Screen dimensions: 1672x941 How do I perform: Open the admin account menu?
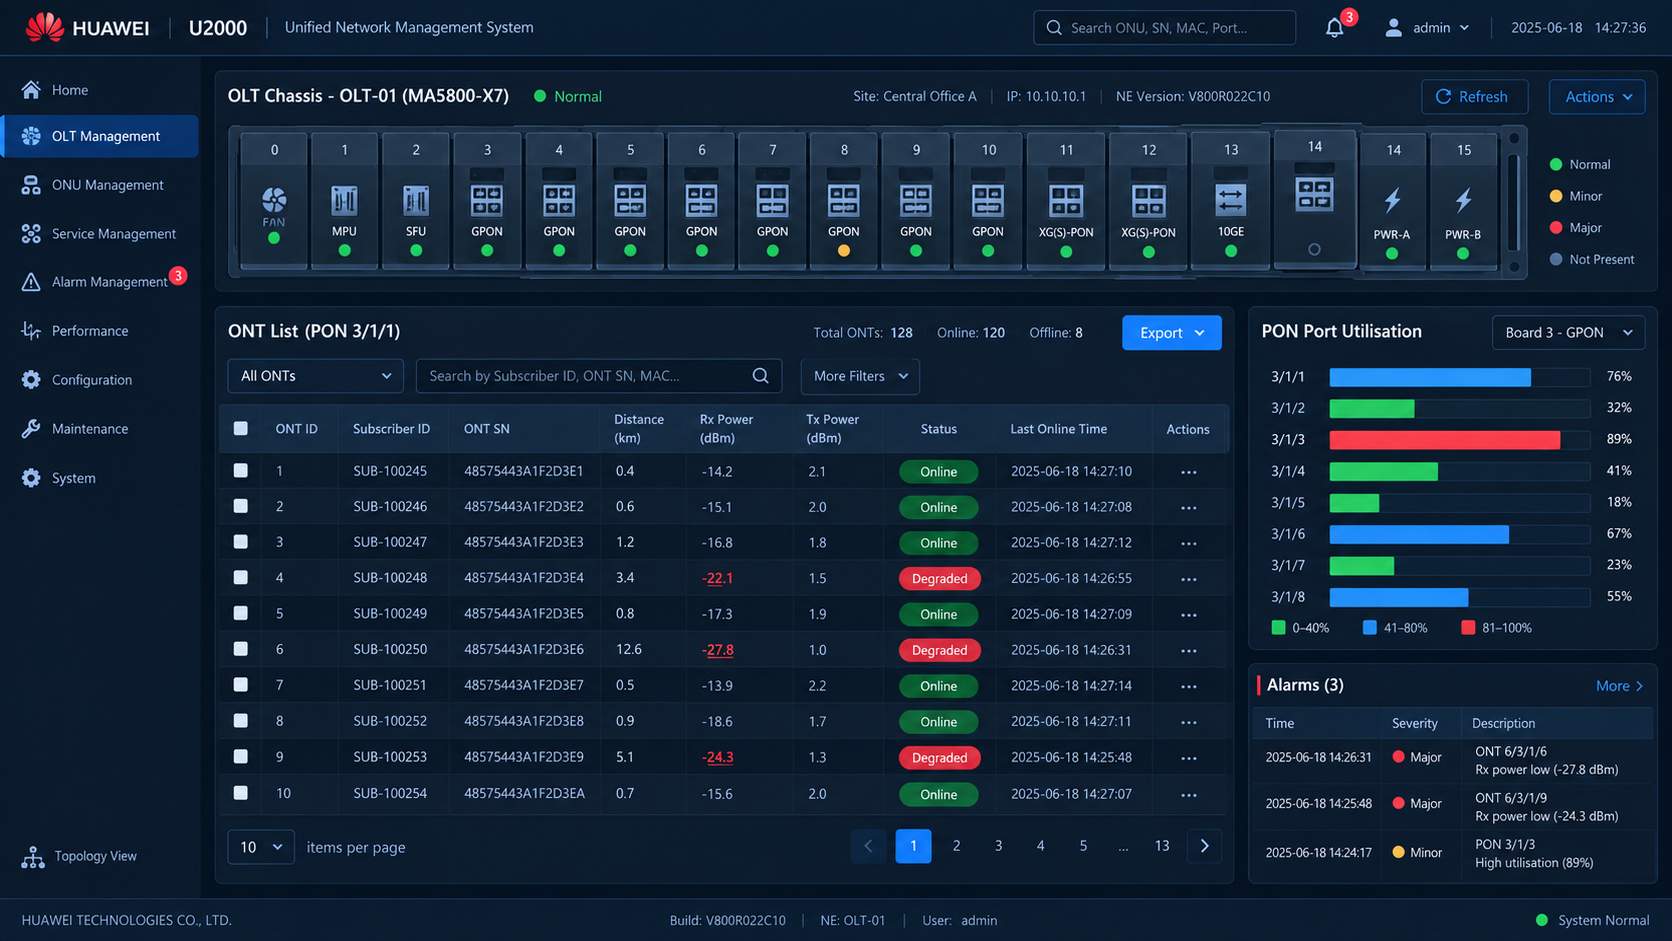point(1427,28)
